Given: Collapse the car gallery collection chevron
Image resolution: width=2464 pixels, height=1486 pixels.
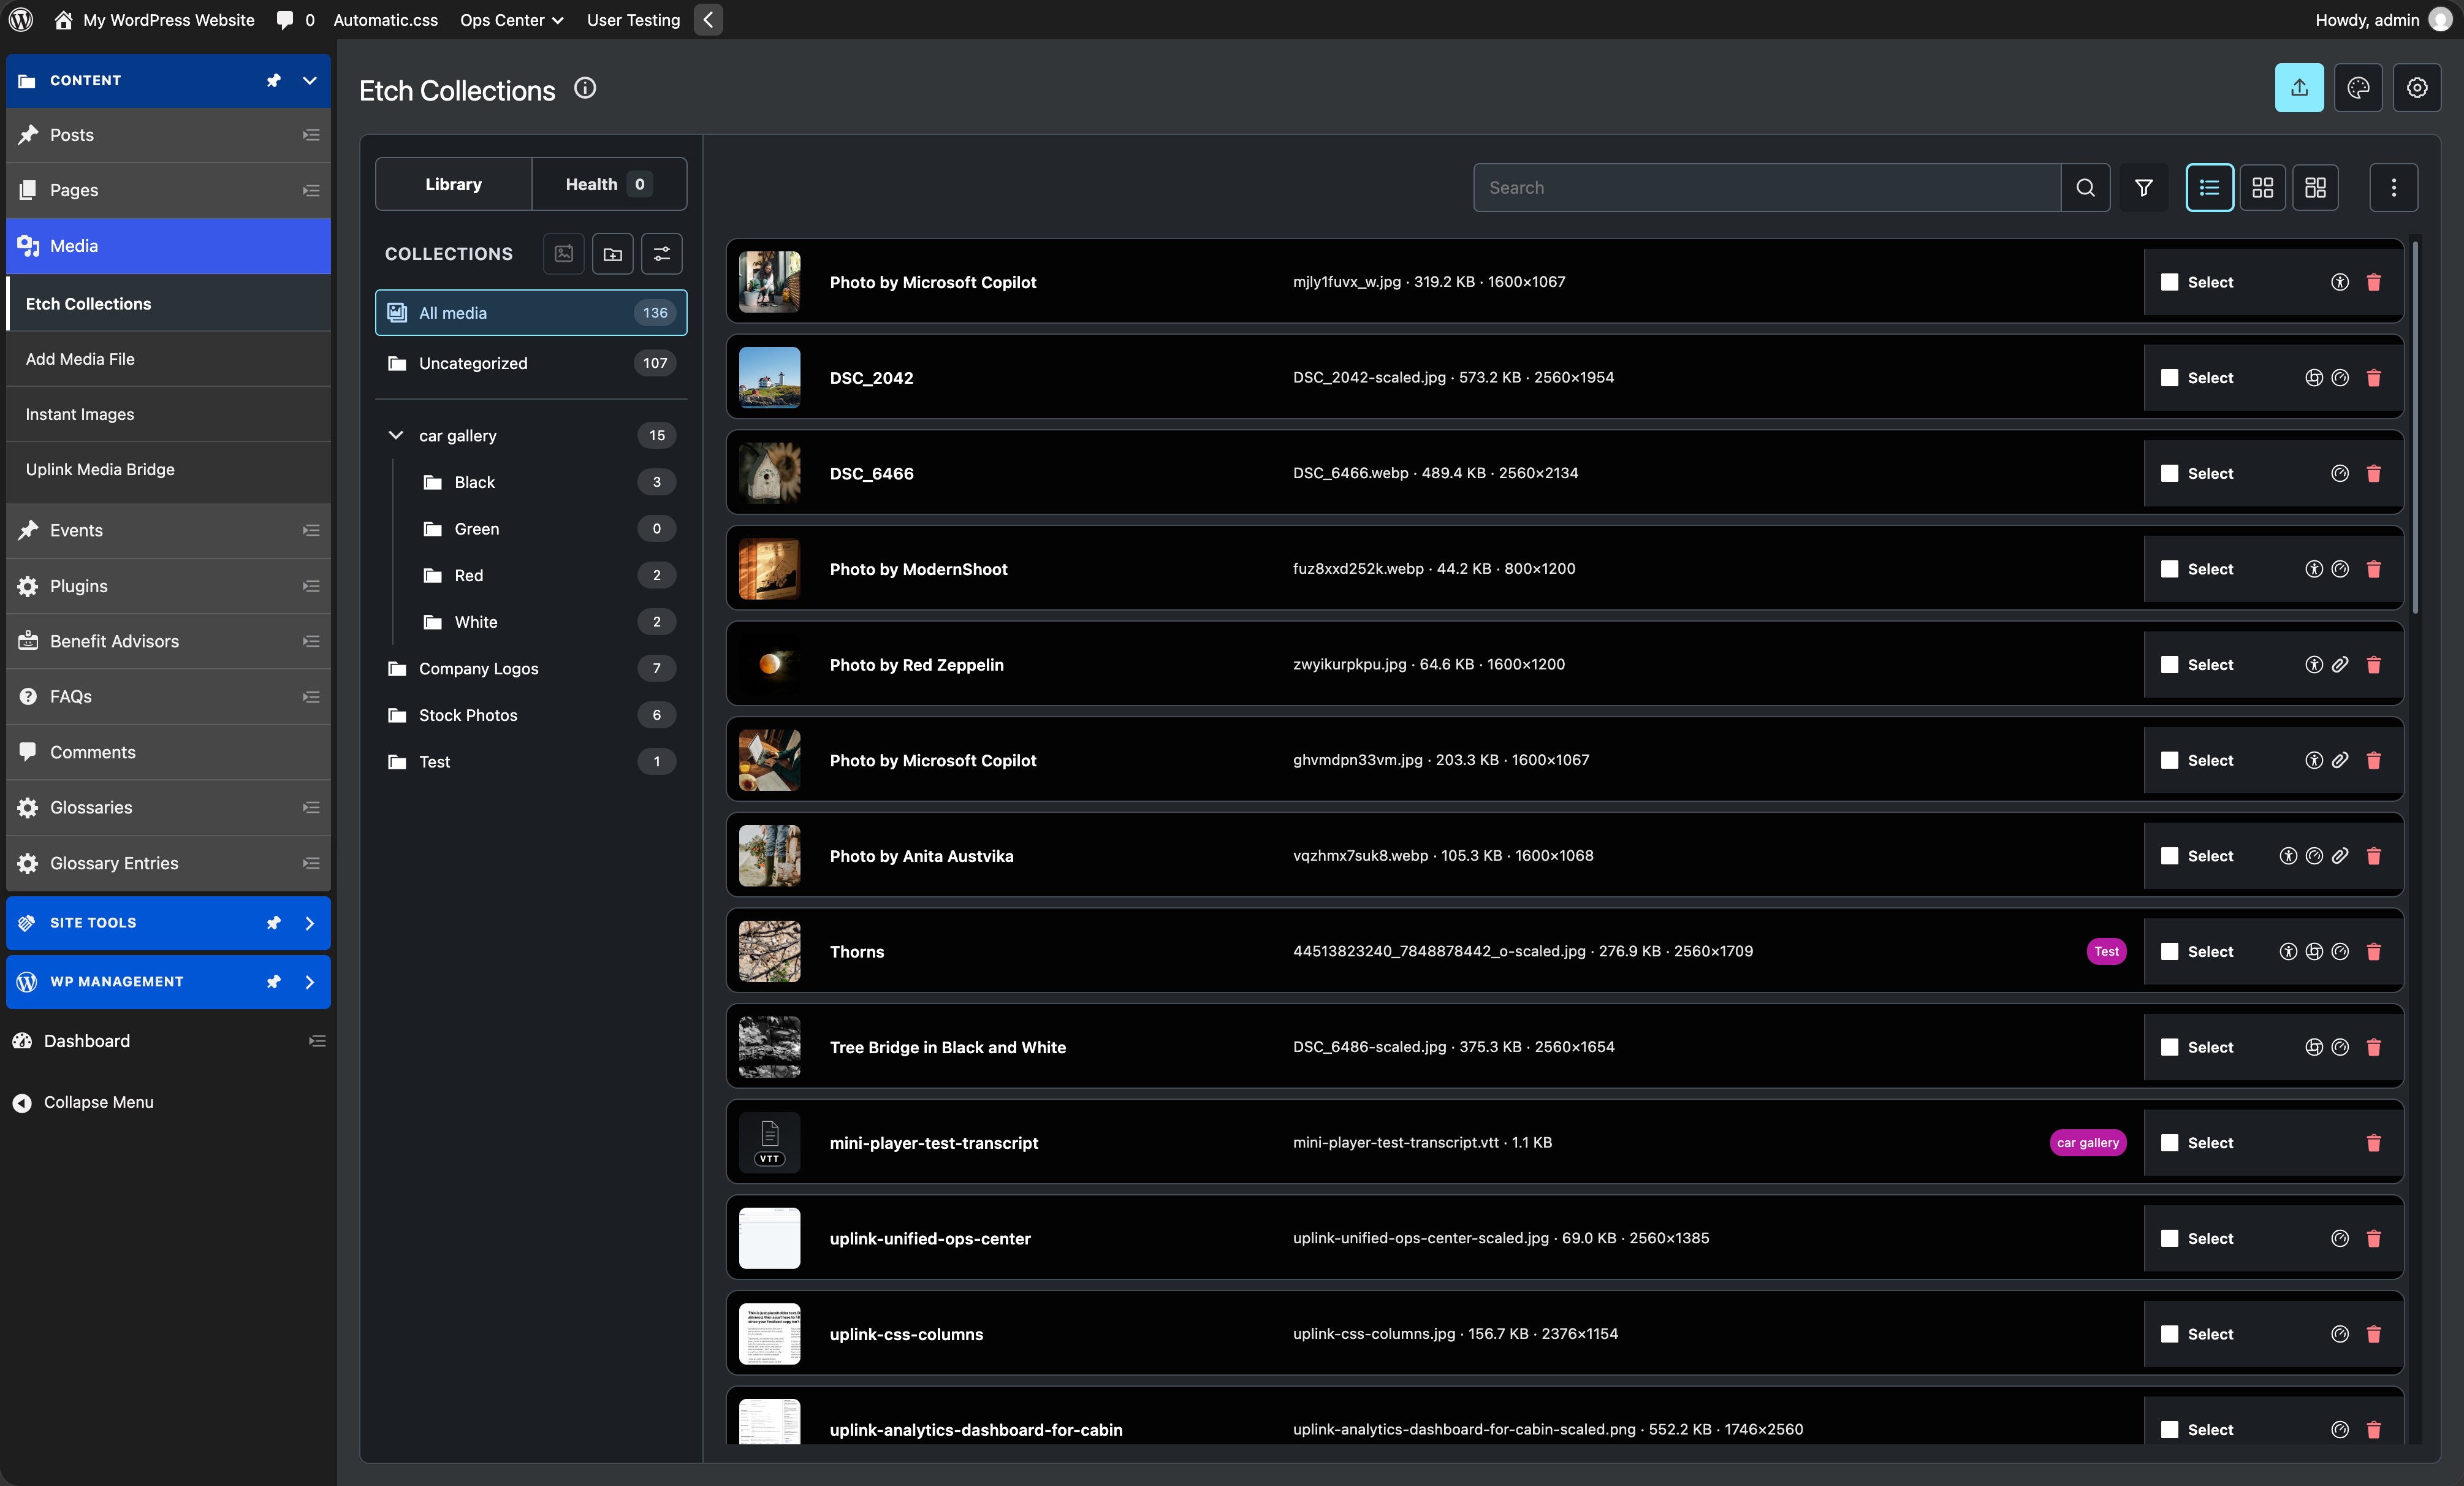Looking at the screenshot, I should (x=396, y=435).
